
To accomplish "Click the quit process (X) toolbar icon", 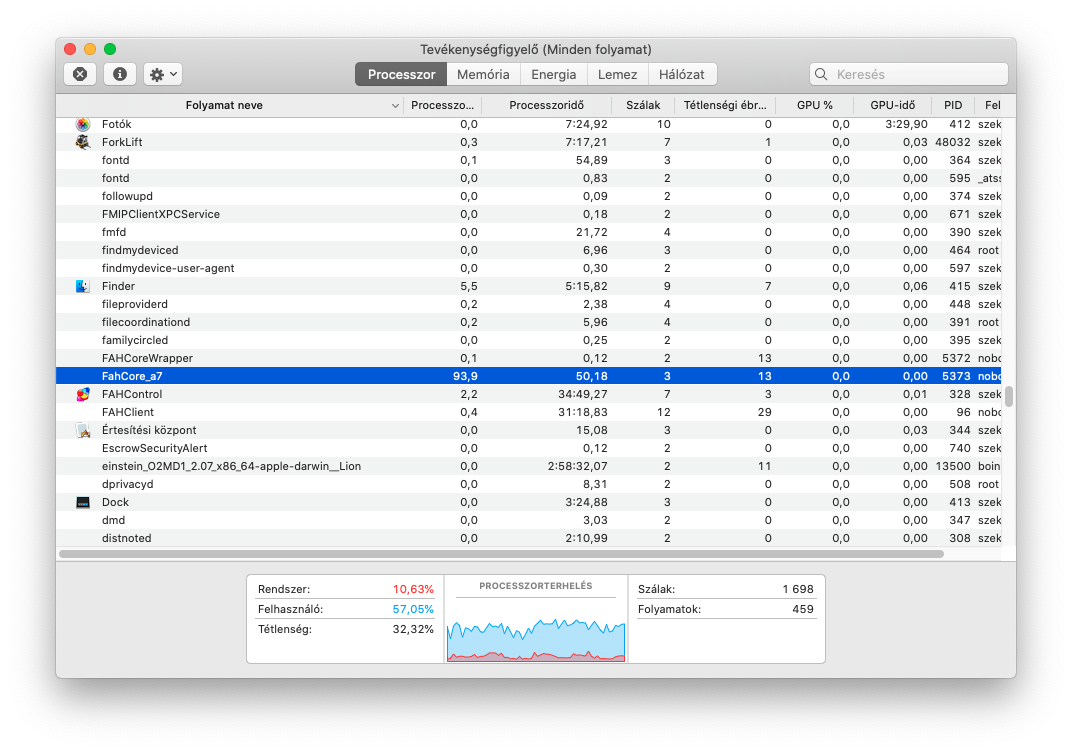I will tap(80, 74).
